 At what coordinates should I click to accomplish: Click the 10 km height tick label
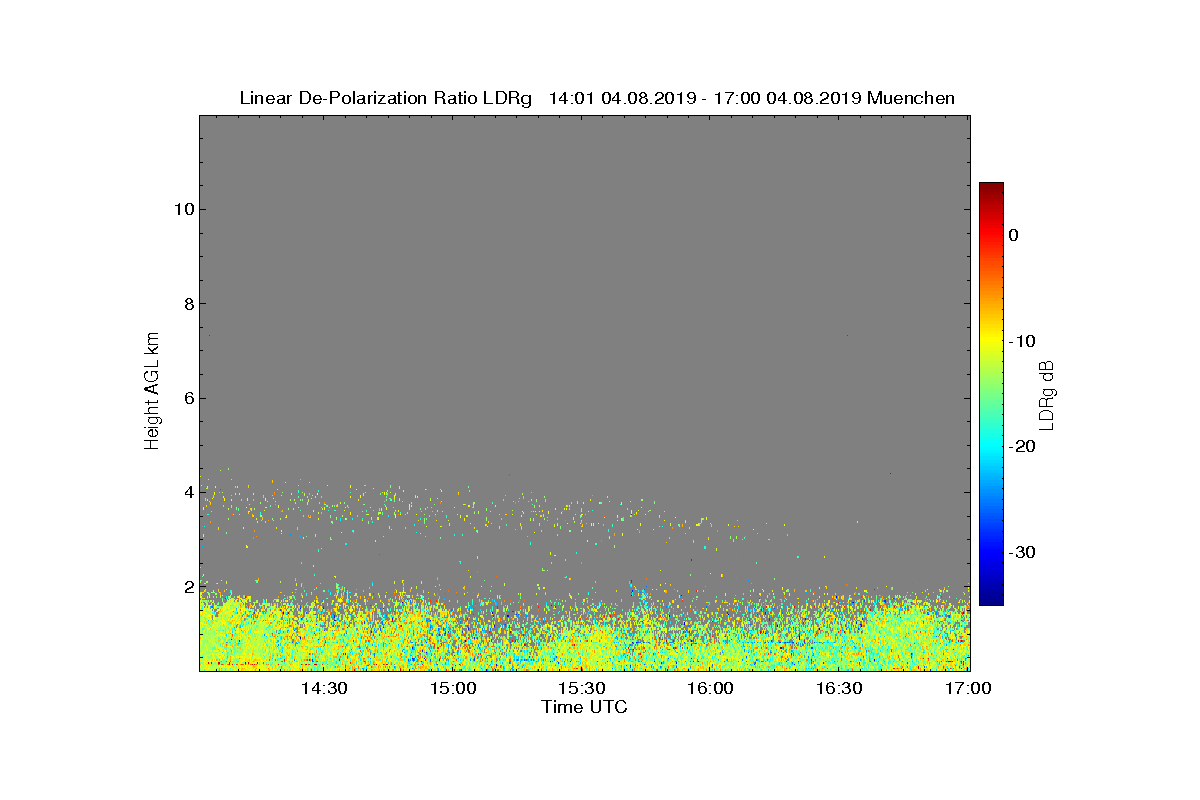pos(183,209)
